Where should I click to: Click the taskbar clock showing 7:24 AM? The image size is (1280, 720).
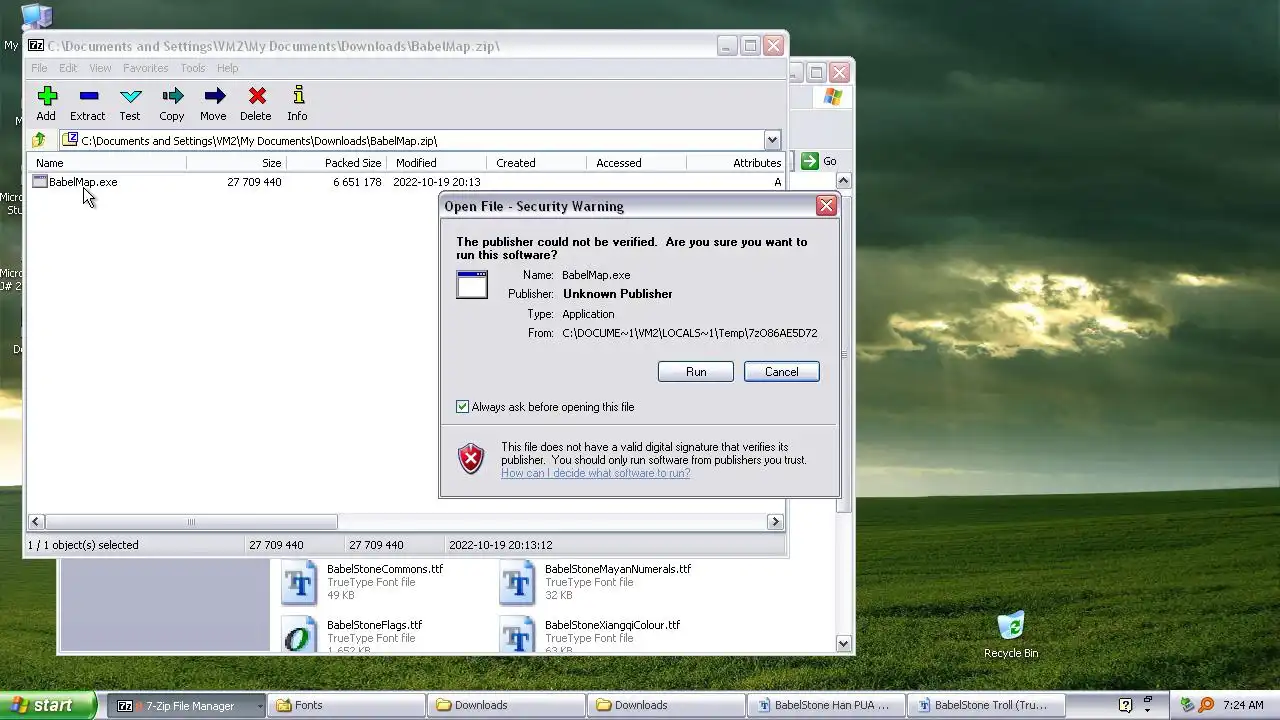(1243, 705)
